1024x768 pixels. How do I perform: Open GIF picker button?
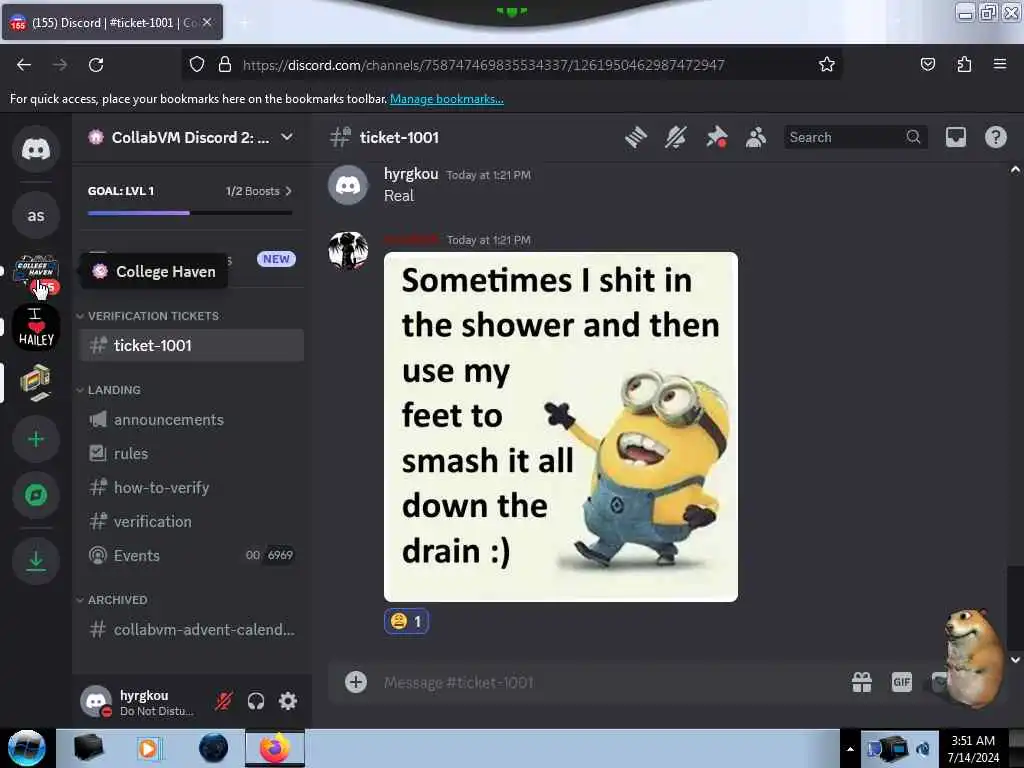pos(901,682)
